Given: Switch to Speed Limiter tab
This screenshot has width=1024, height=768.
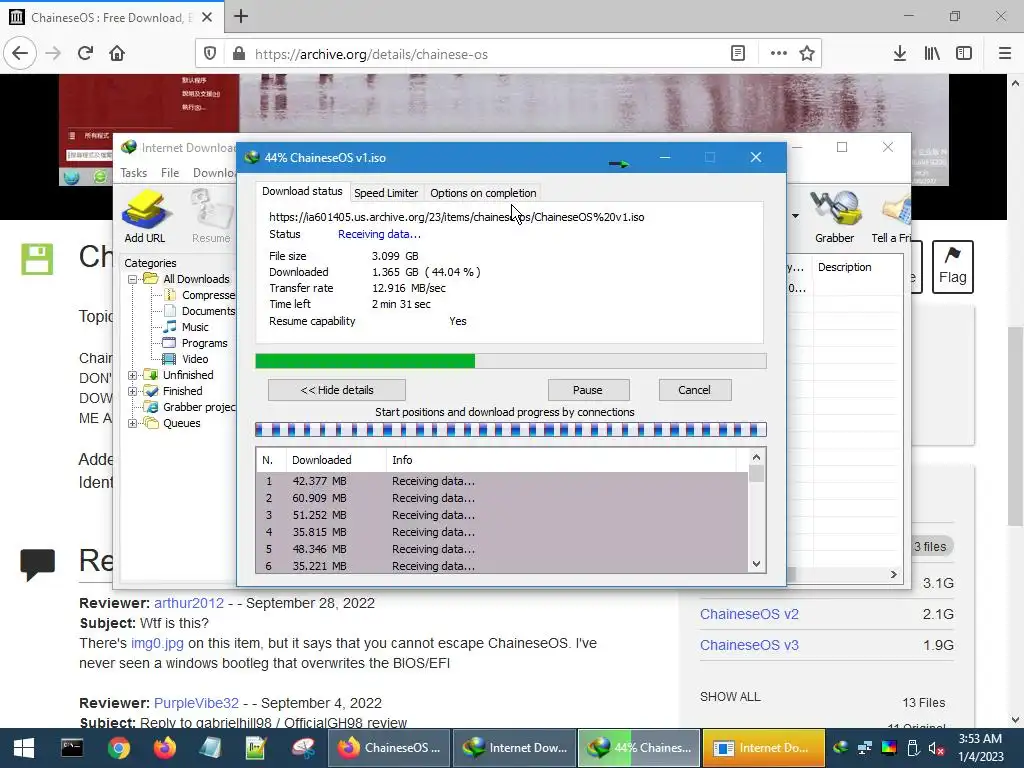Looking at the screenshot, I should point(385,193).
